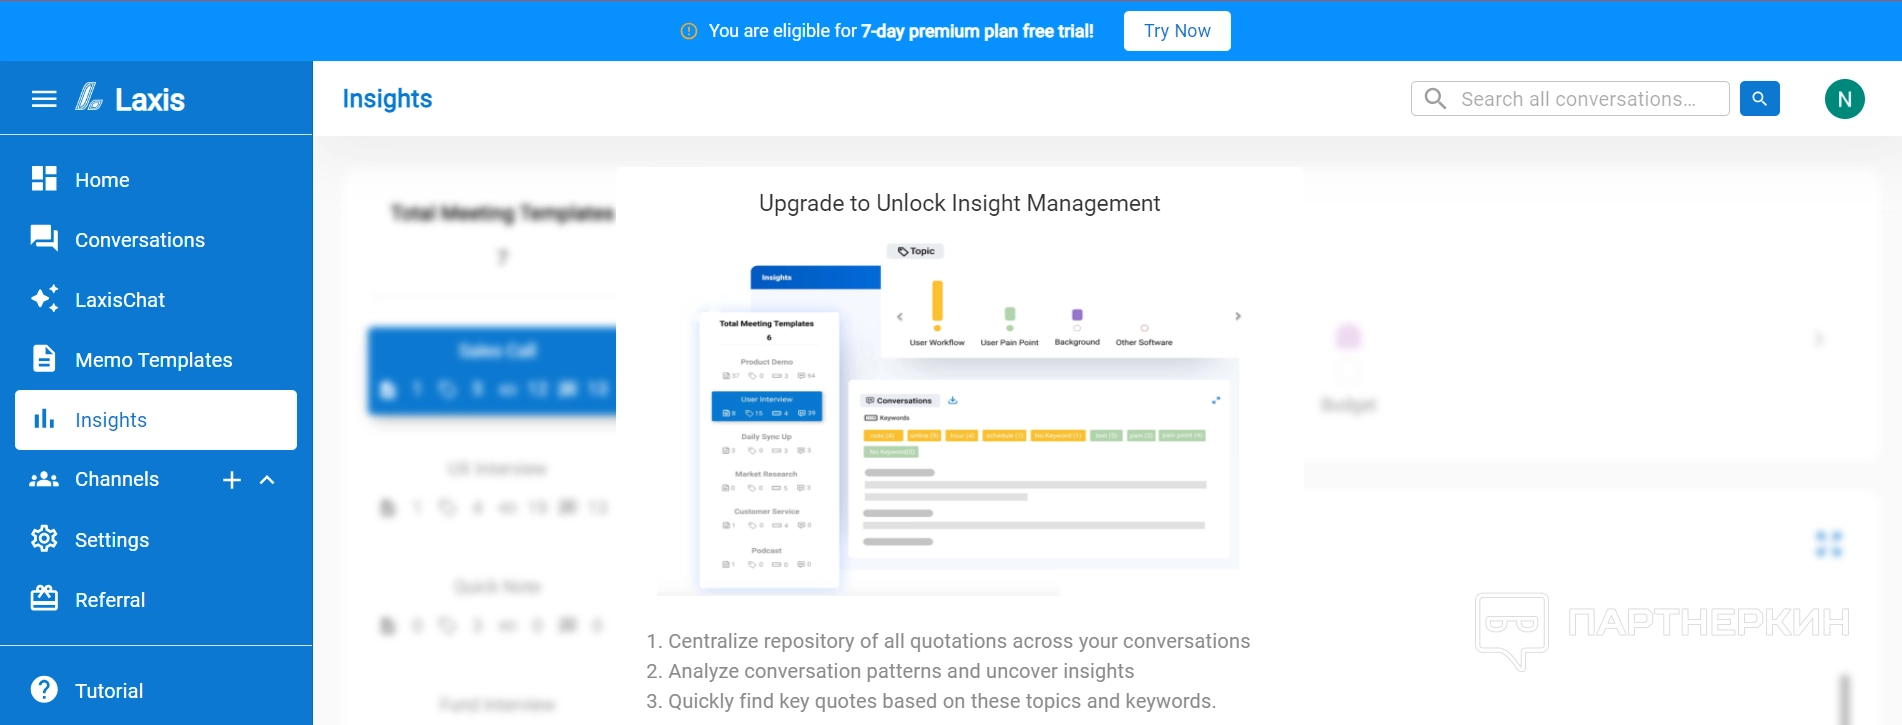Click the Laxis logo

click(x=130, y=98)
